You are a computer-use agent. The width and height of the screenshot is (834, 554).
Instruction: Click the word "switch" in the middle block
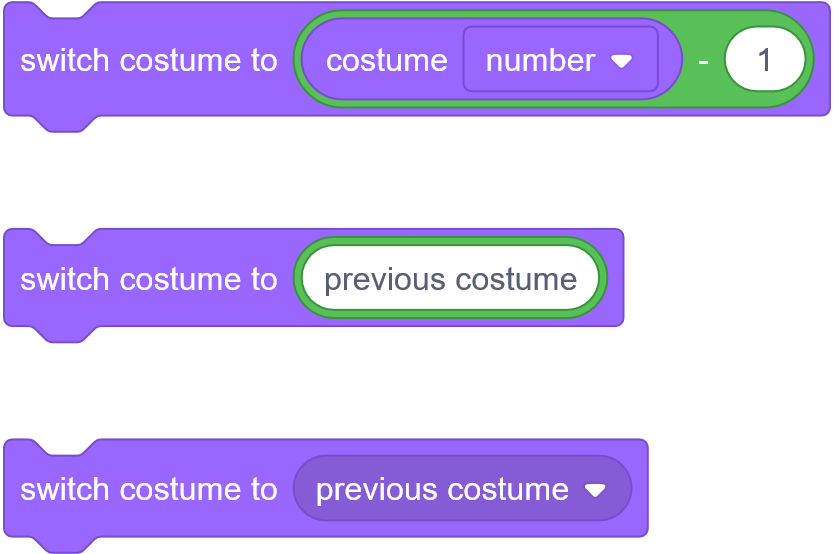(64, 279)
